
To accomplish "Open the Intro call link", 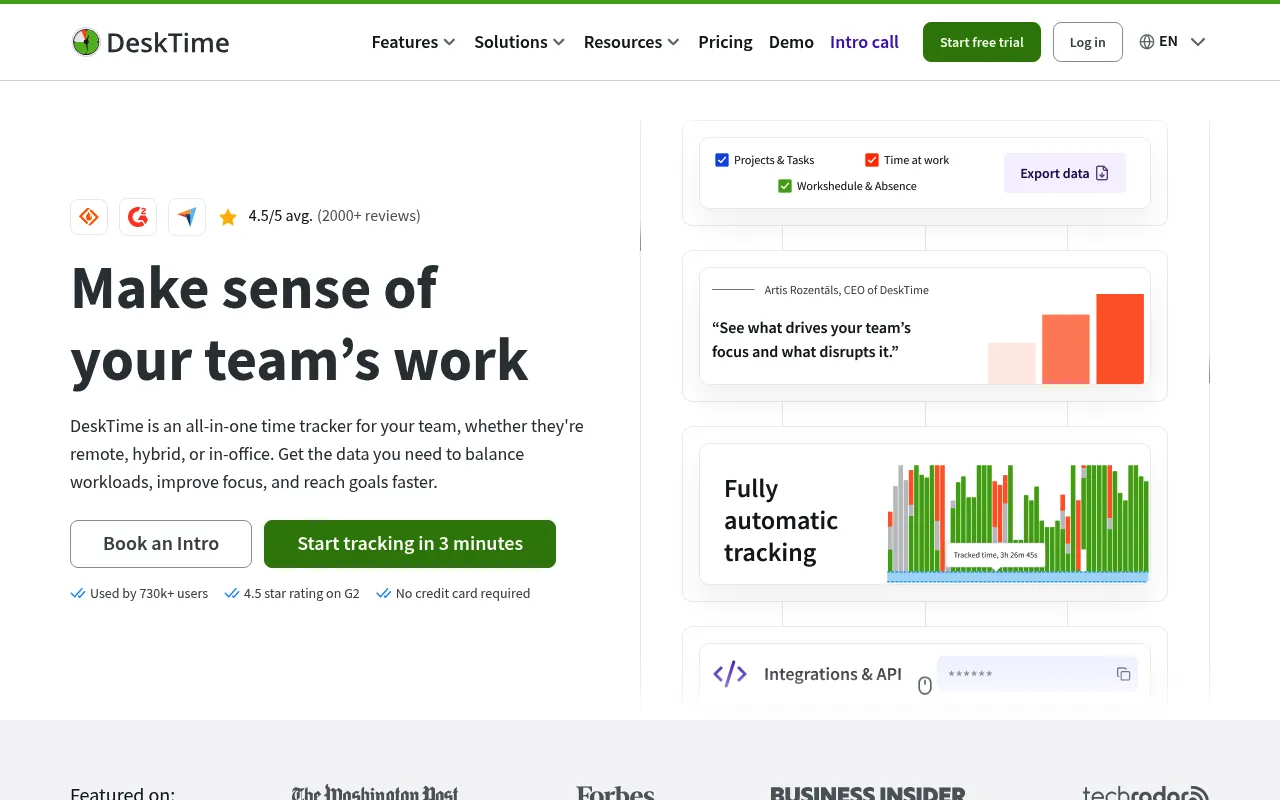I will pyautogui.click(x=864, y=42).
